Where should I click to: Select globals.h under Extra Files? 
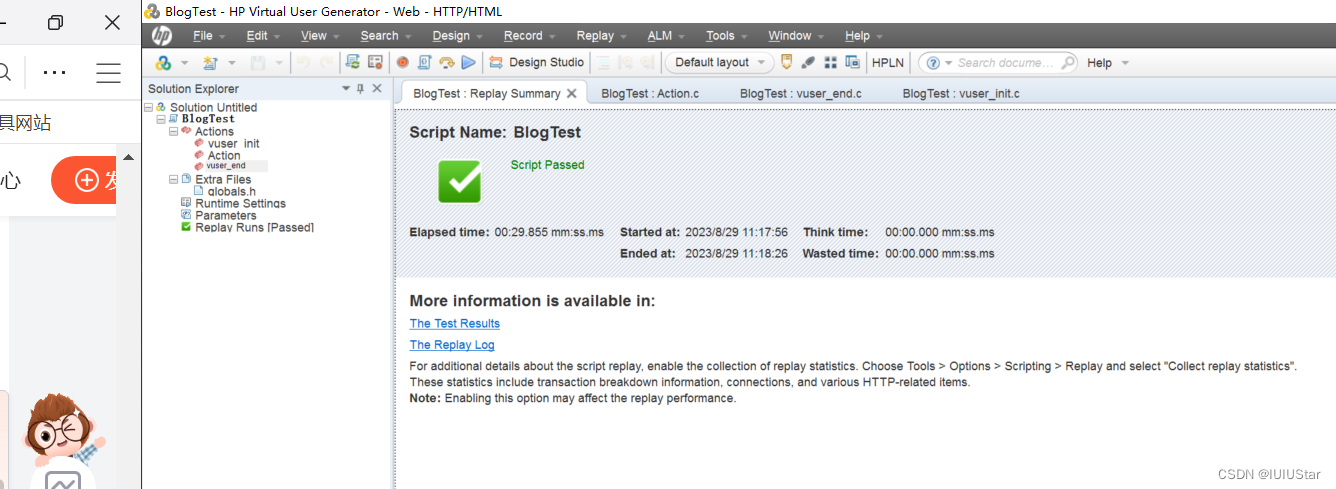point(231,191)
